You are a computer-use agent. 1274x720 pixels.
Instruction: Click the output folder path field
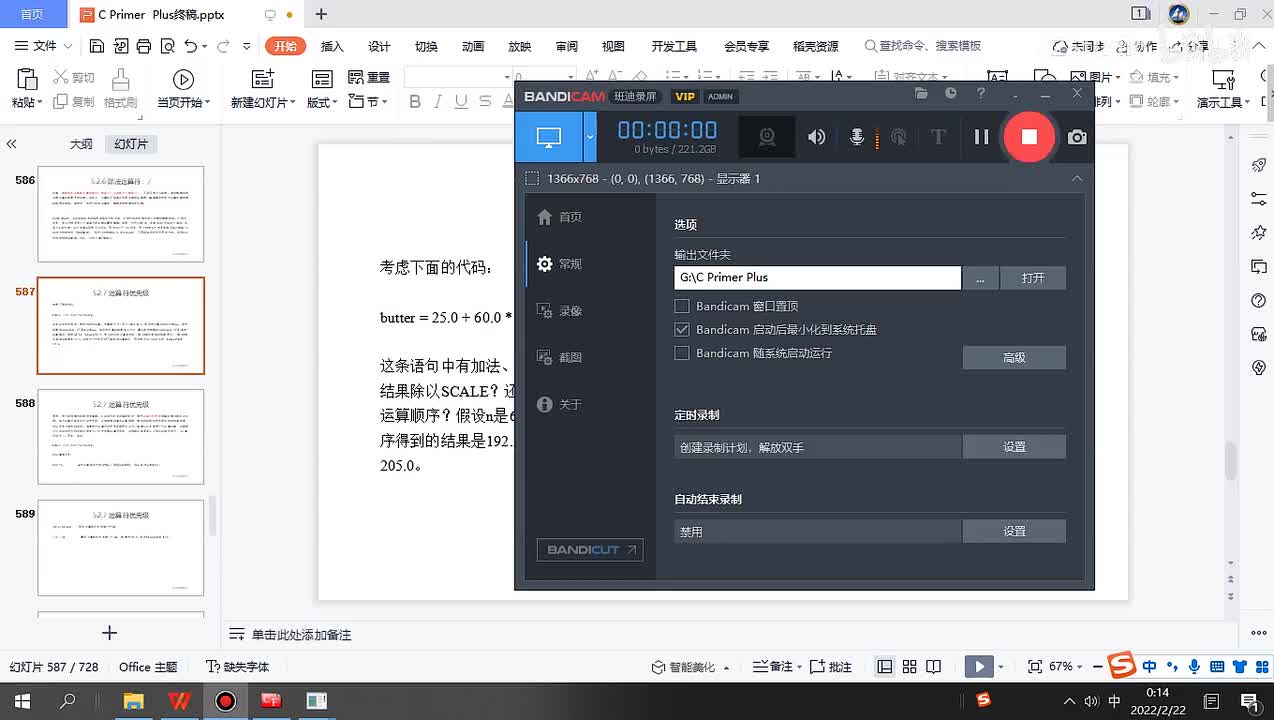tap(817, 277)
